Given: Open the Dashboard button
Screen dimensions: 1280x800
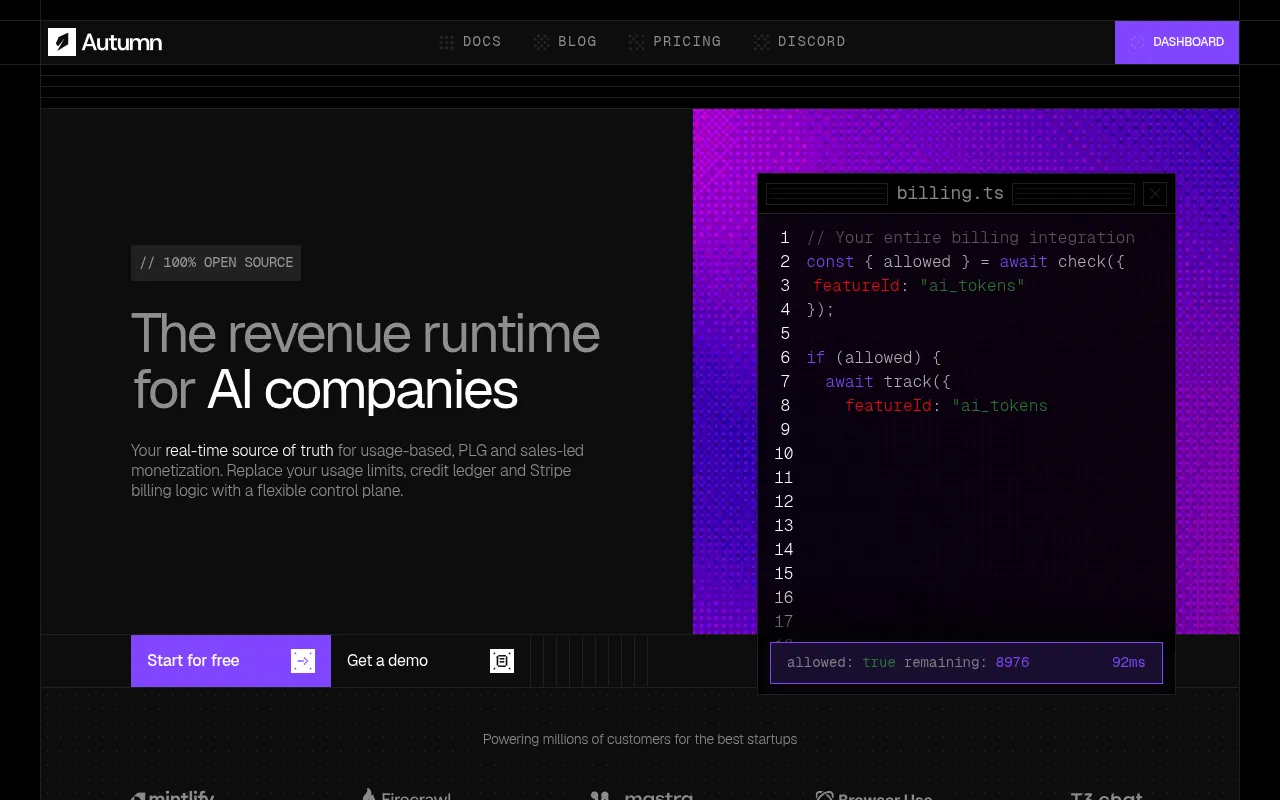Looking at the screenshot, I should tap(1177, 42).
